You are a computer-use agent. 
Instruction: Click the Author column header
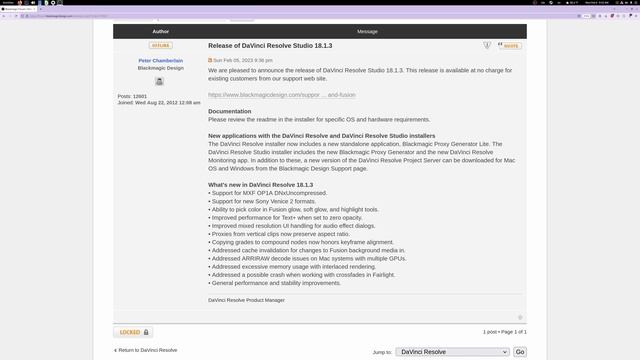coord(160,31)
